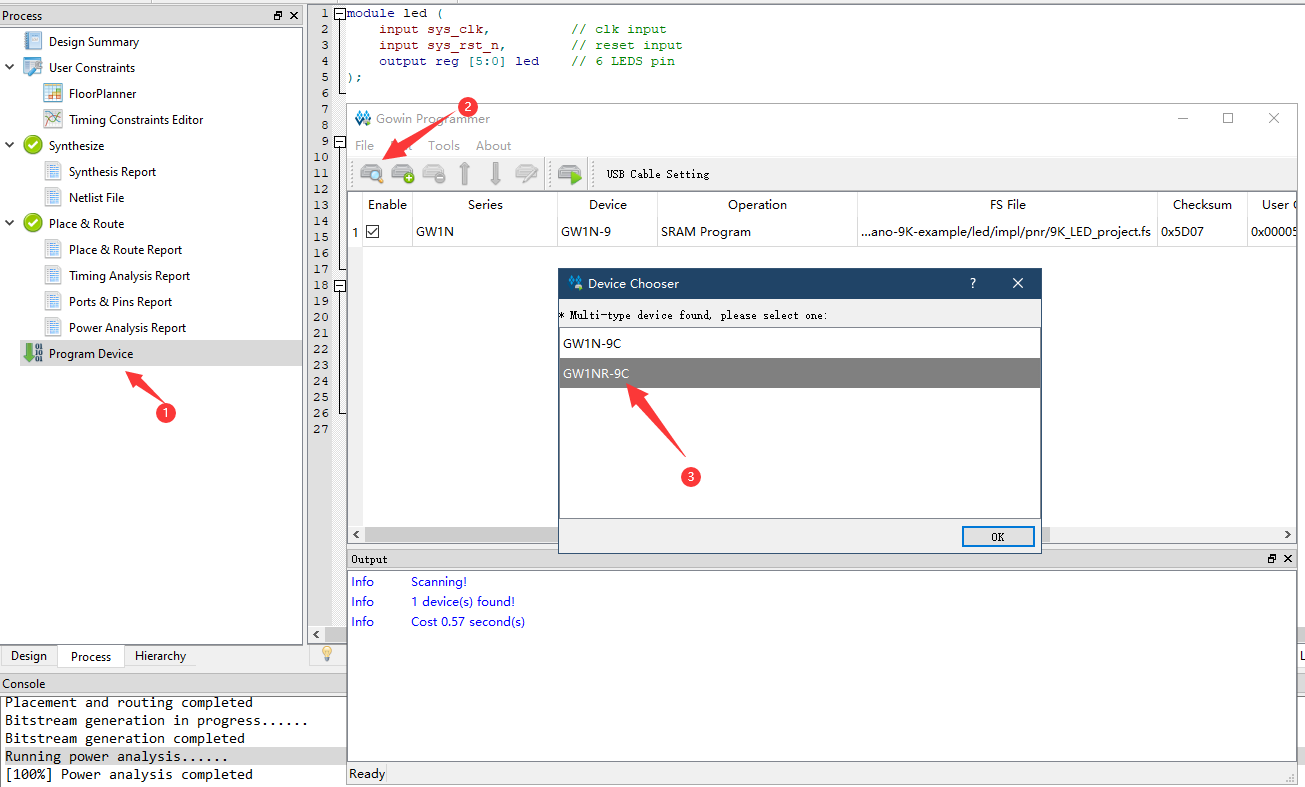Open the File menu in Gowin Programmer

(365, 146)
